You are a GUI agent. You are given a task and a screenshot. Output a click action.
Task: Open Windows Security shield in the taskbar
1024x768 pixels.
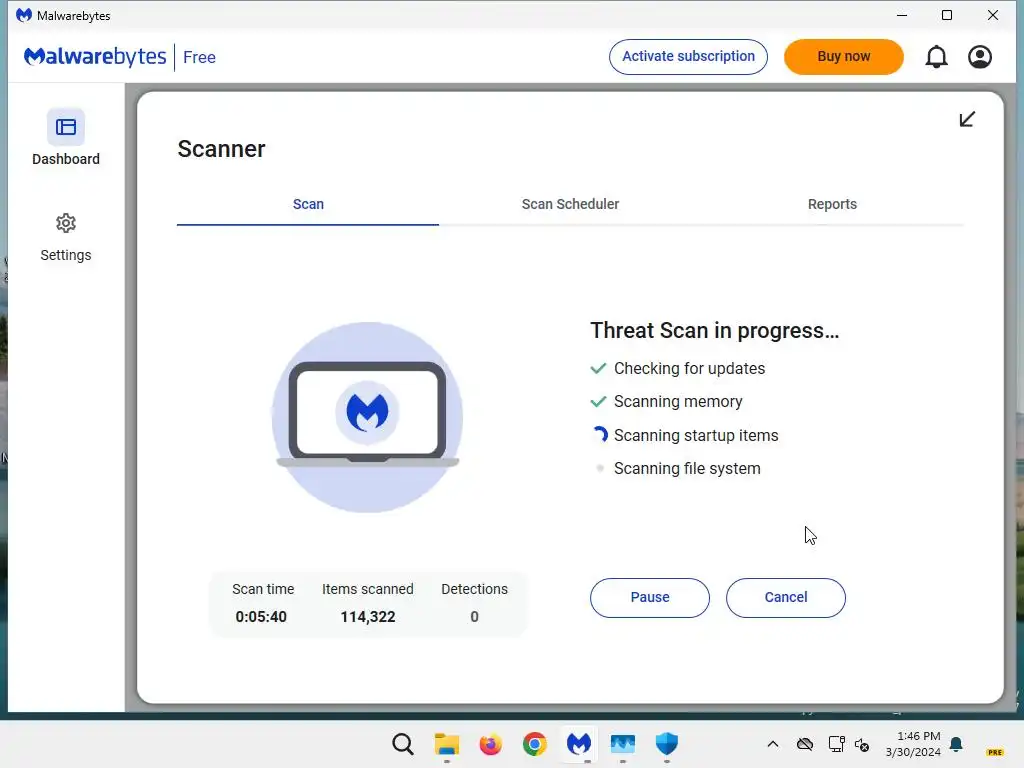tap(666, 744)
